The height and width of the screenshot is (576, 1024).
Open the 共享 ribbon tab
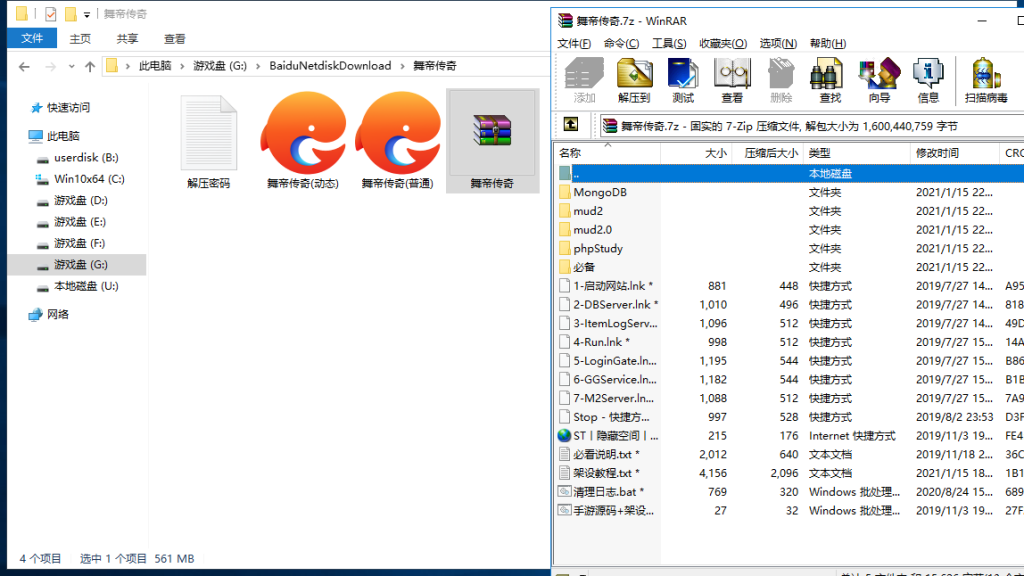click(x=127, y=39)
